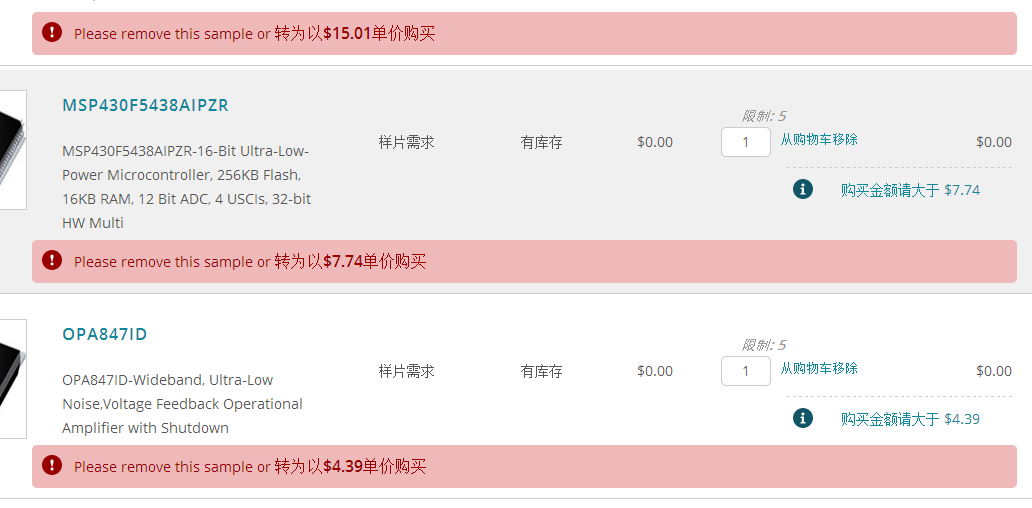Click the MSP430F5438AIPZR quantity field

(745, 142)
